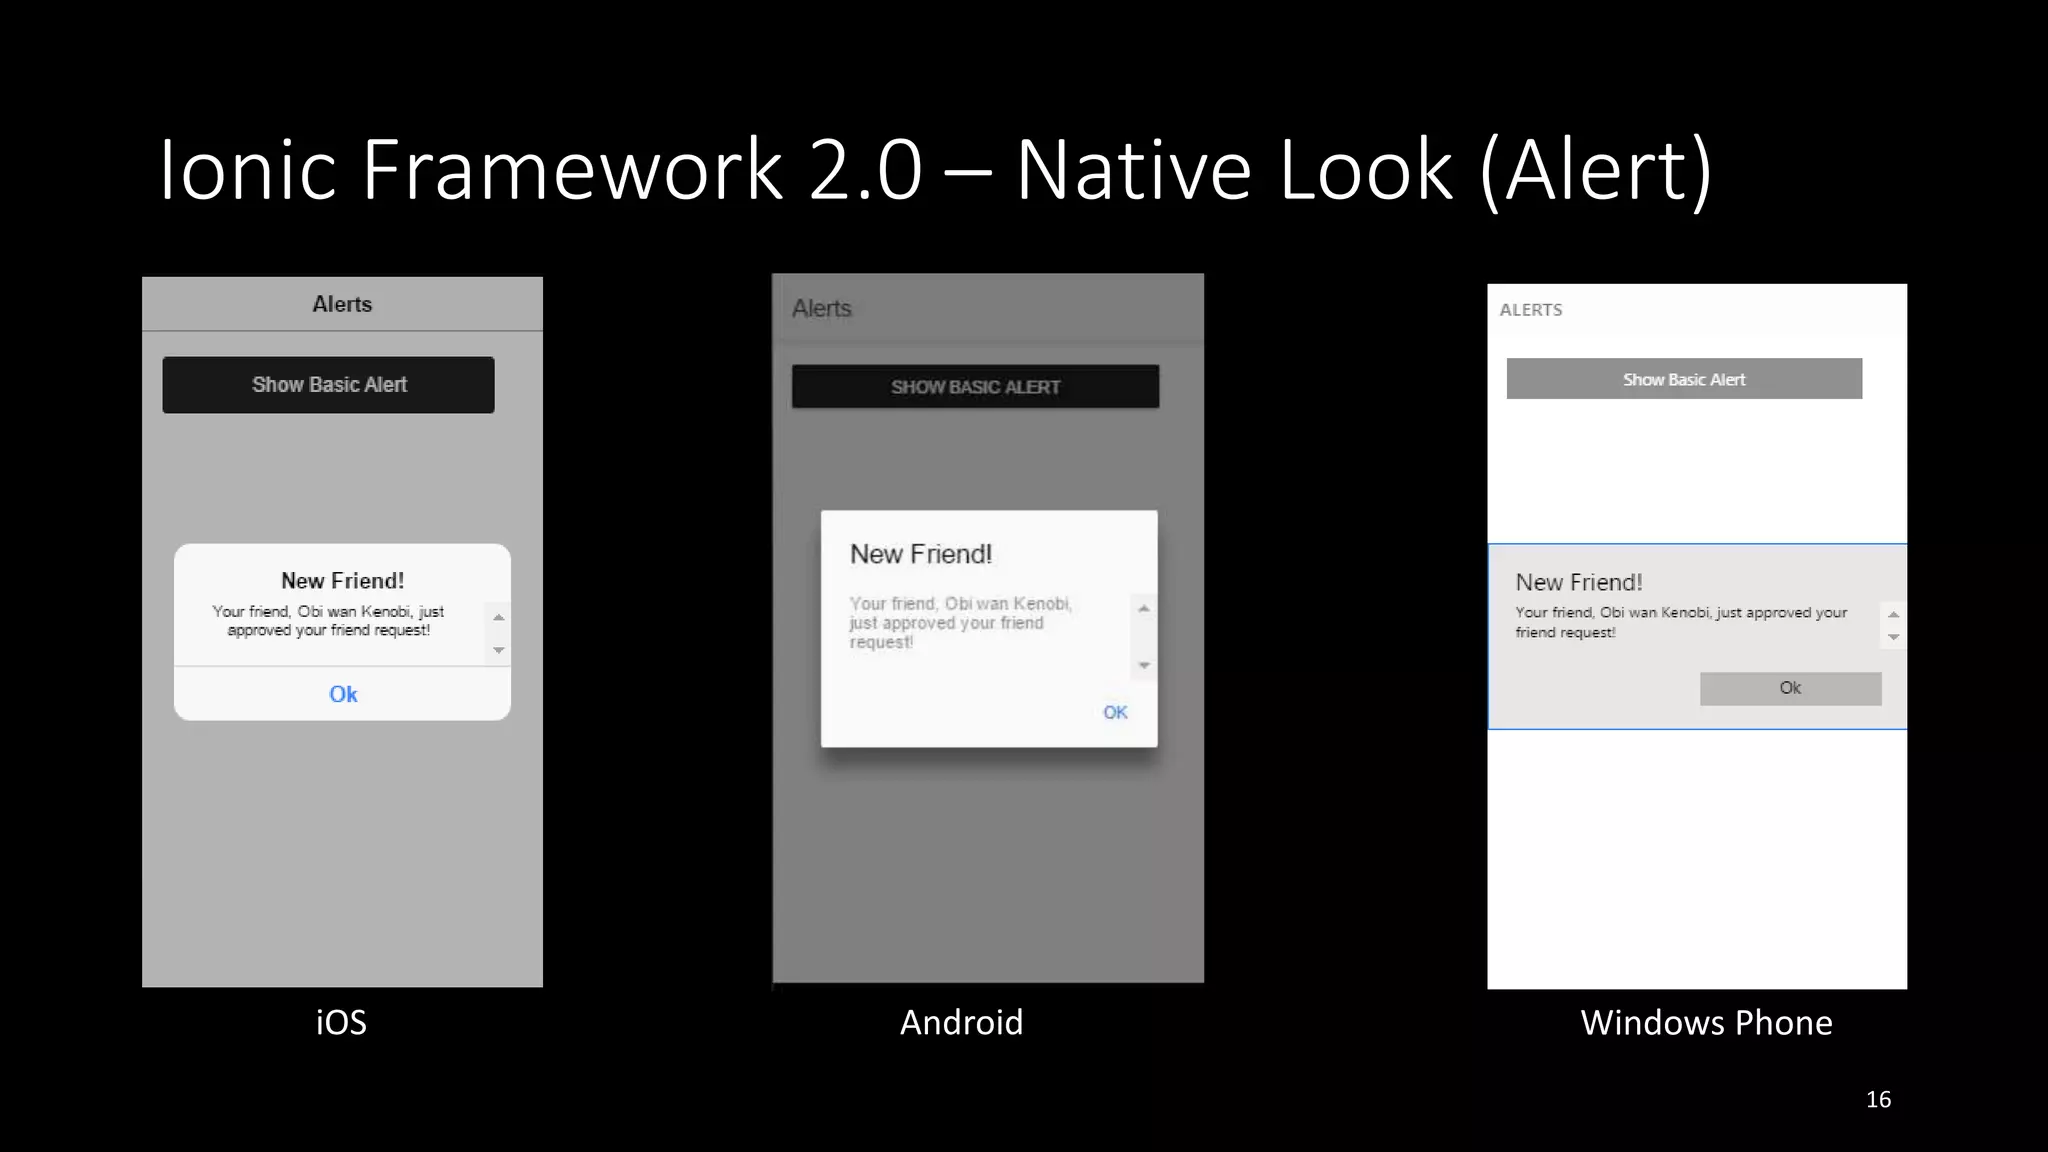
Task: Click scroll down arrow in Android alert message
Action: 1144,665
